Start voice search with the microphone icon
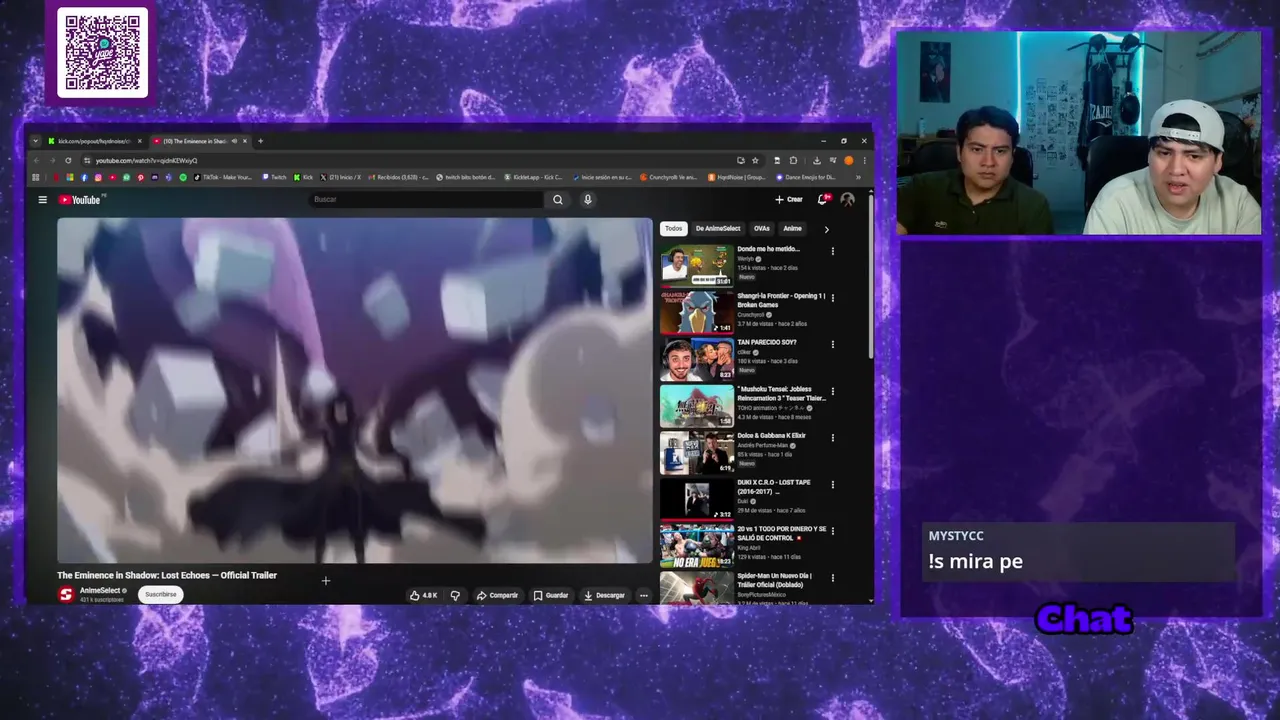This screenshot has width=1280, height=720. 587,200
